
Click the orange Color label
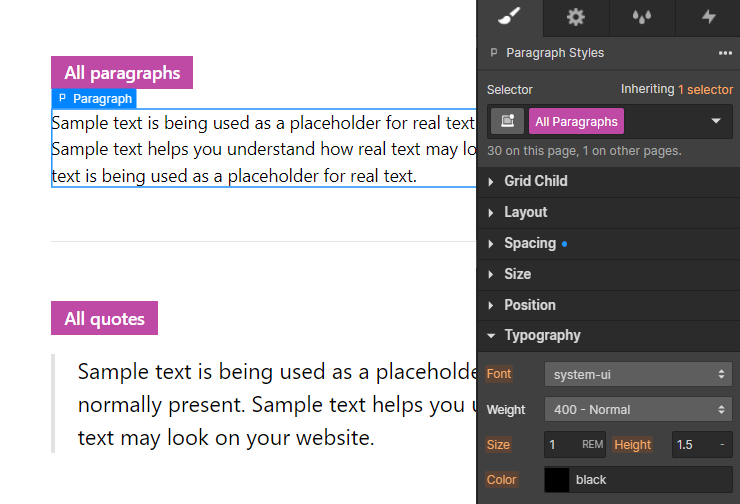point(502,479)
